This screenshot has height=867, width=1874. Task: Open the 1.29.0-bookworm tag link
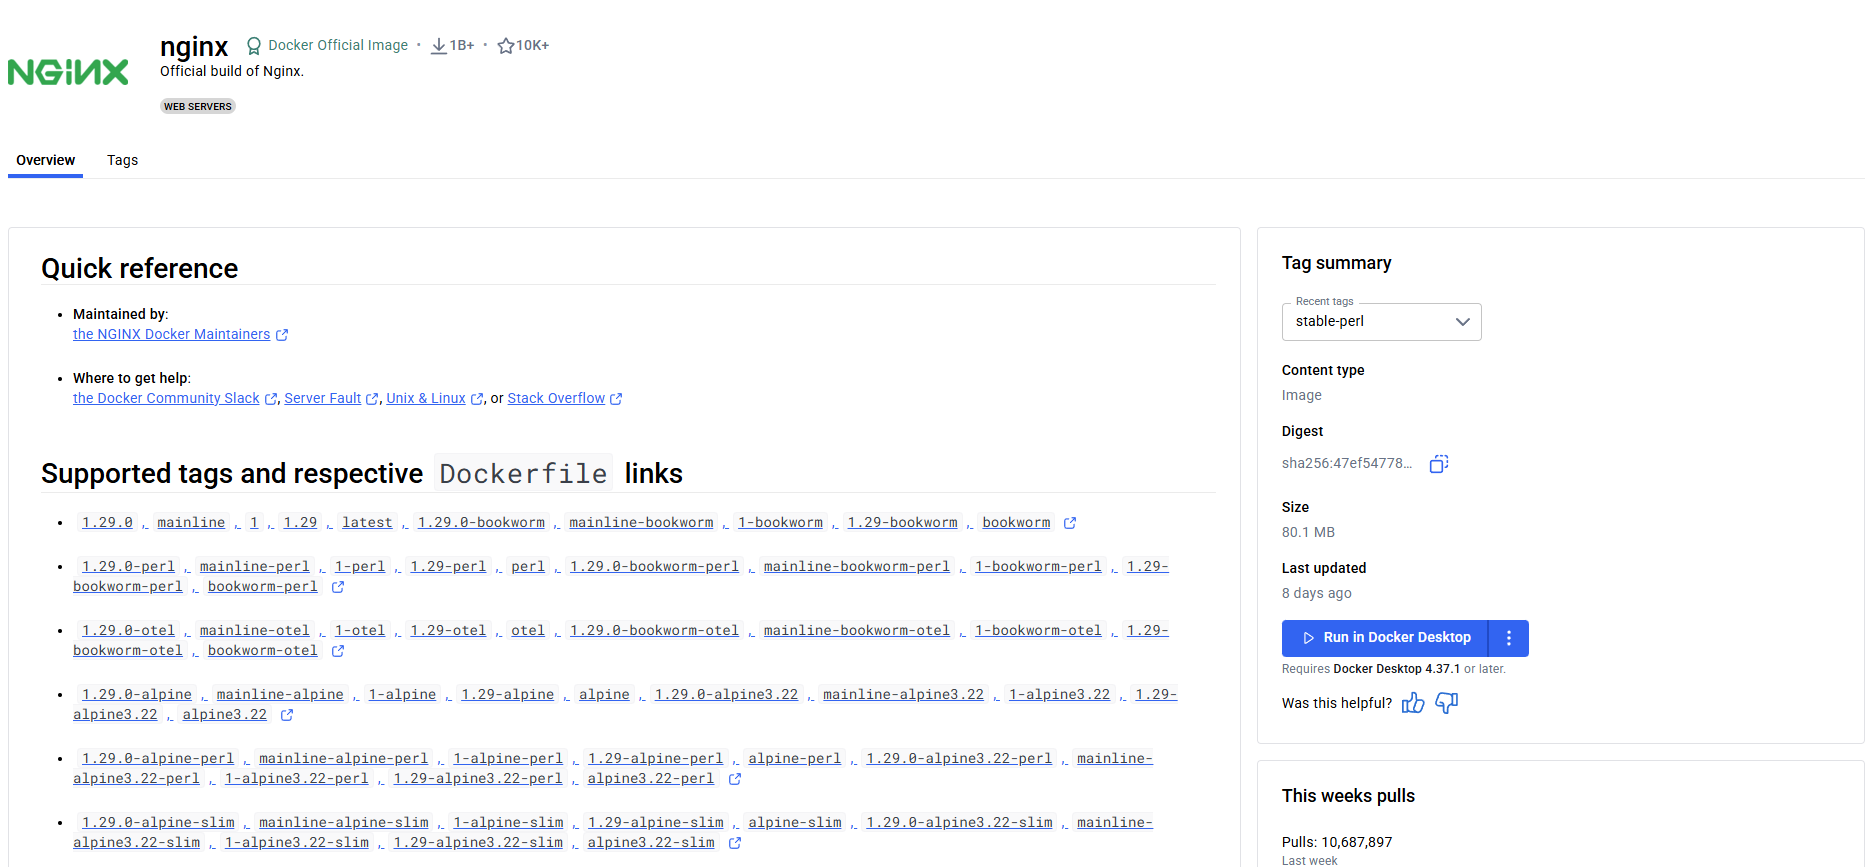click(481, 522)
